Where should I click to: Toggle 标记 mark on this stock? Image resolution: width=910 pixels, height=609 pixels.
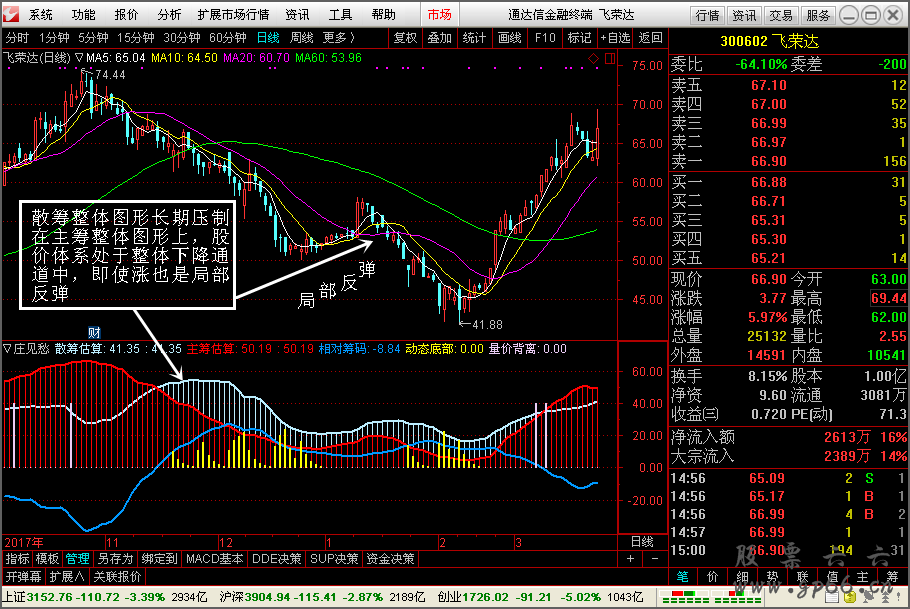[x=579, y=38]
